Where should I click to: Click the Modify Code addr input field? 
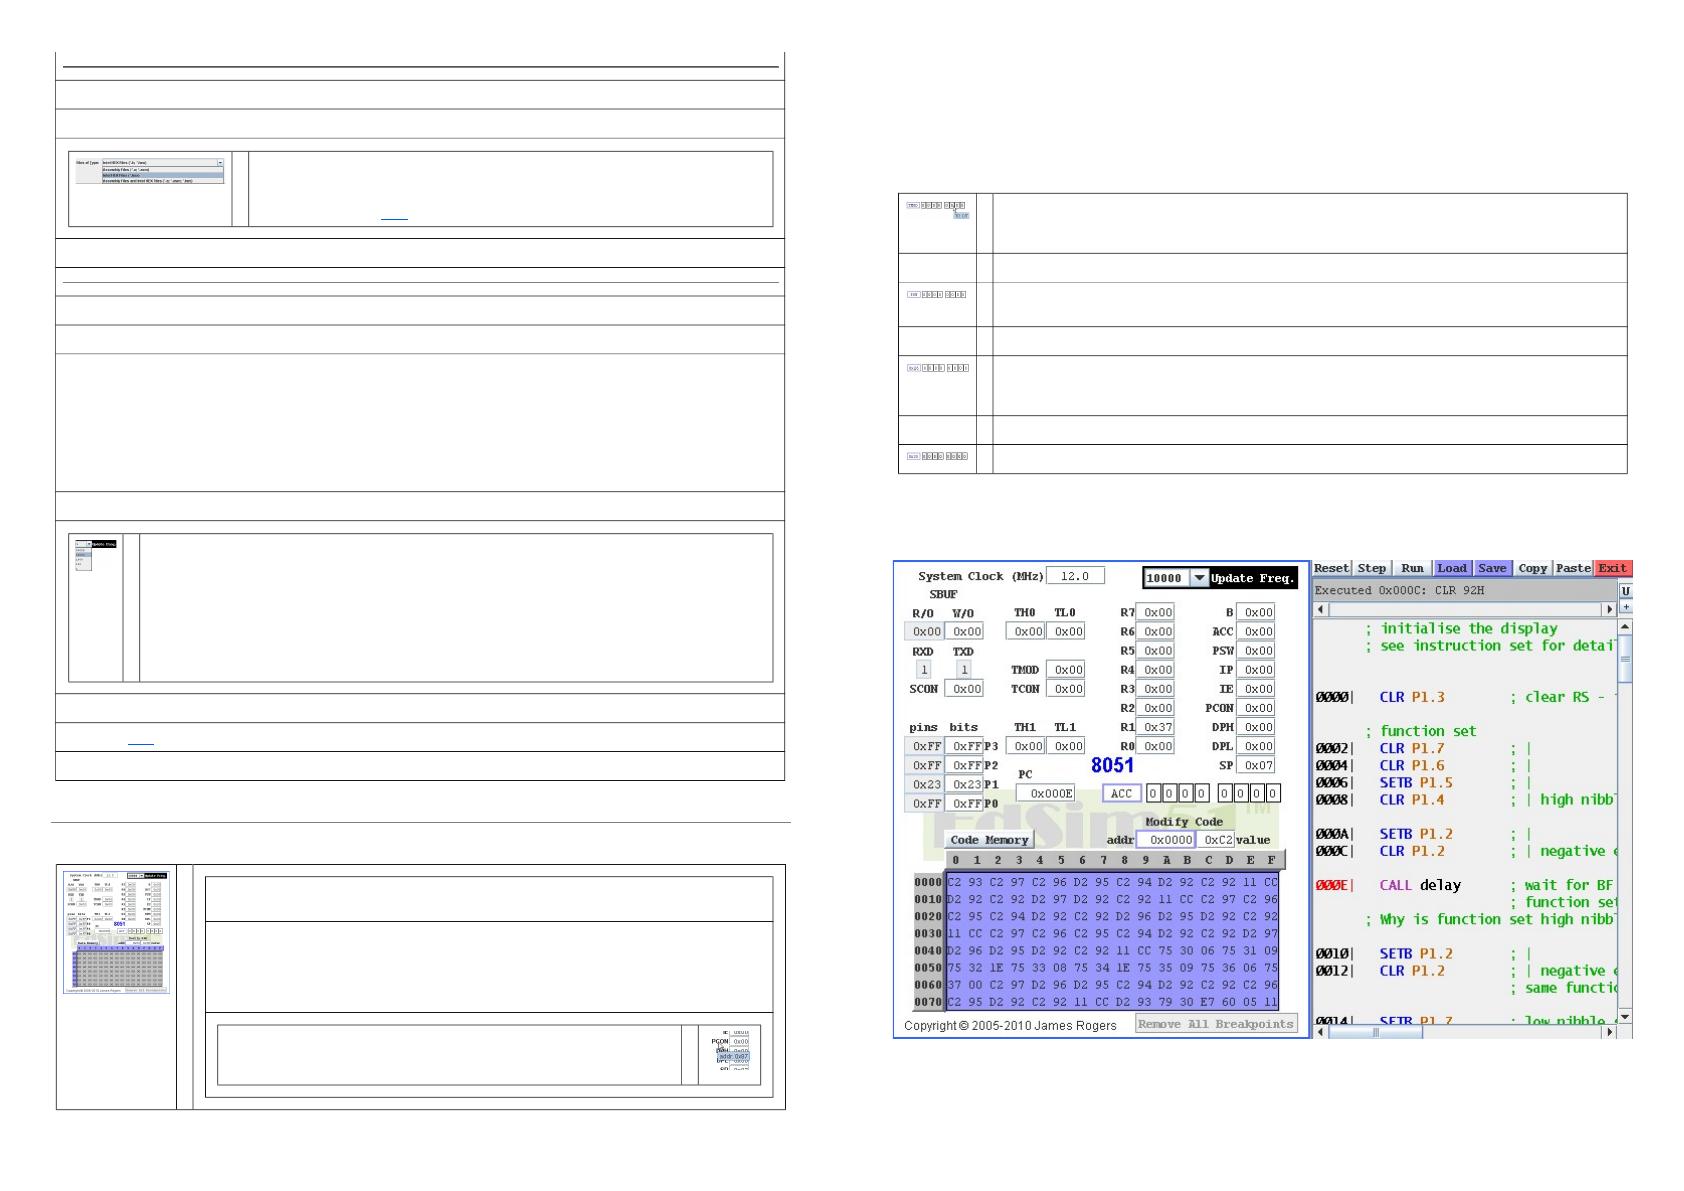click(x=1169, y=840)
